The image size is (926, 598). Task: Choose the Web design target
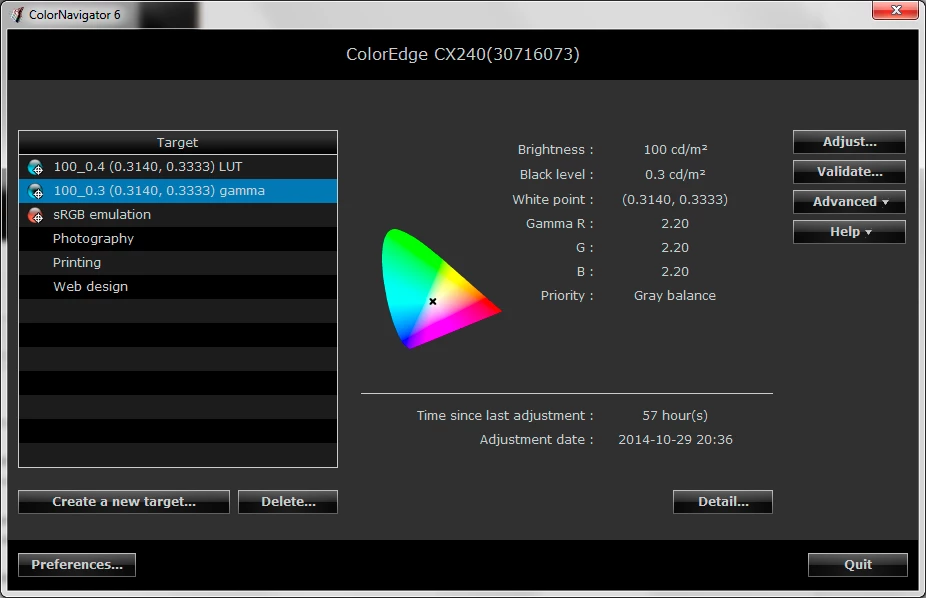pyautogui.click(x=178, y=286)
